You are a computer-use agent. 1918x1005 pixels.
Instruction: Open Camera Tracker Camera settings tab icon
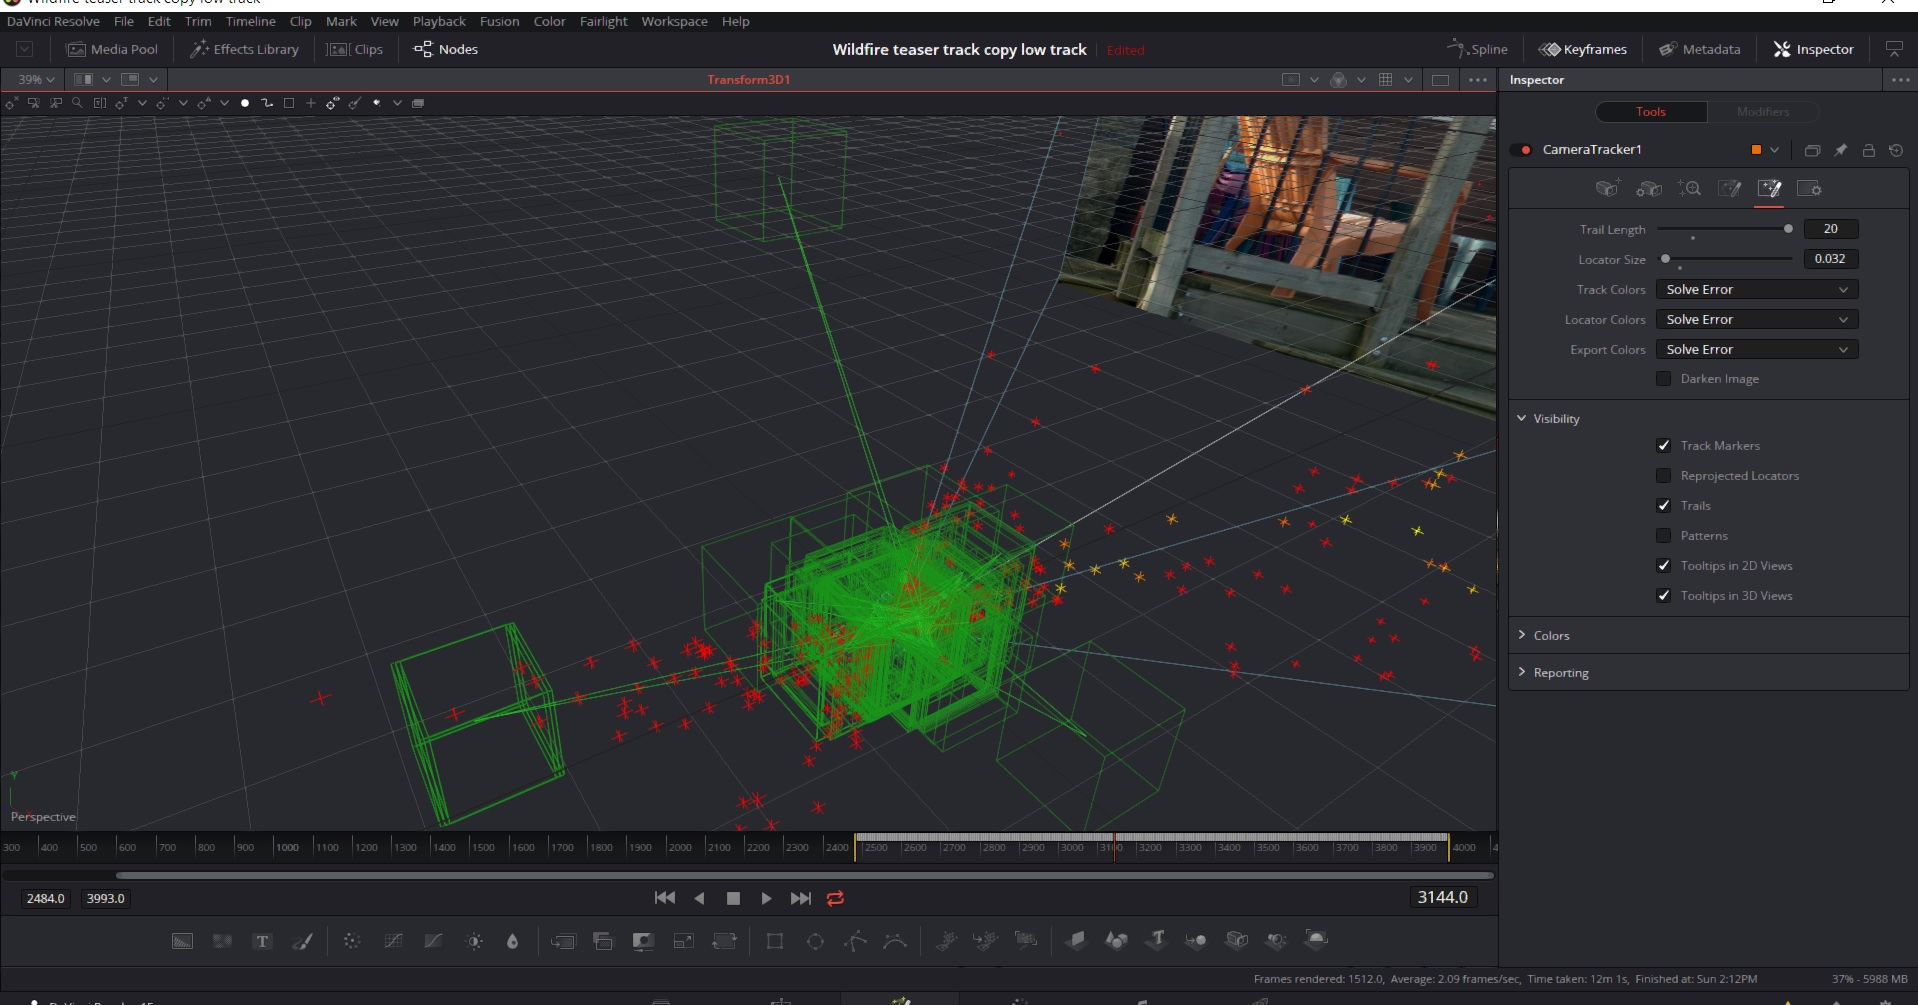tap(1648, 188)
